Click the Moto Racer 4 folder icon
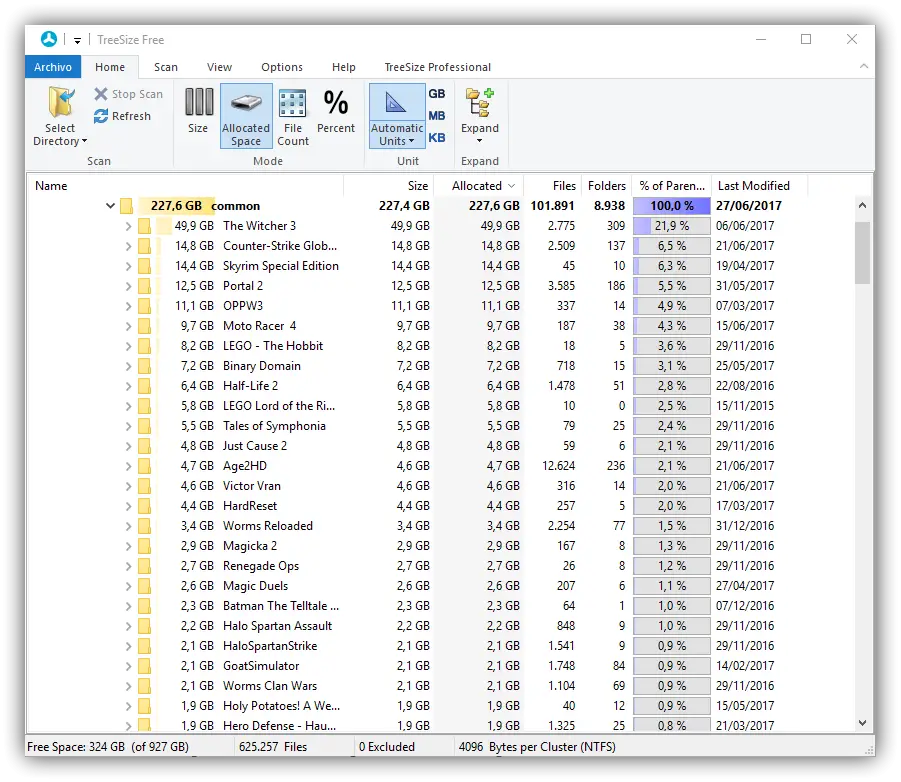 tap(145, 326)
